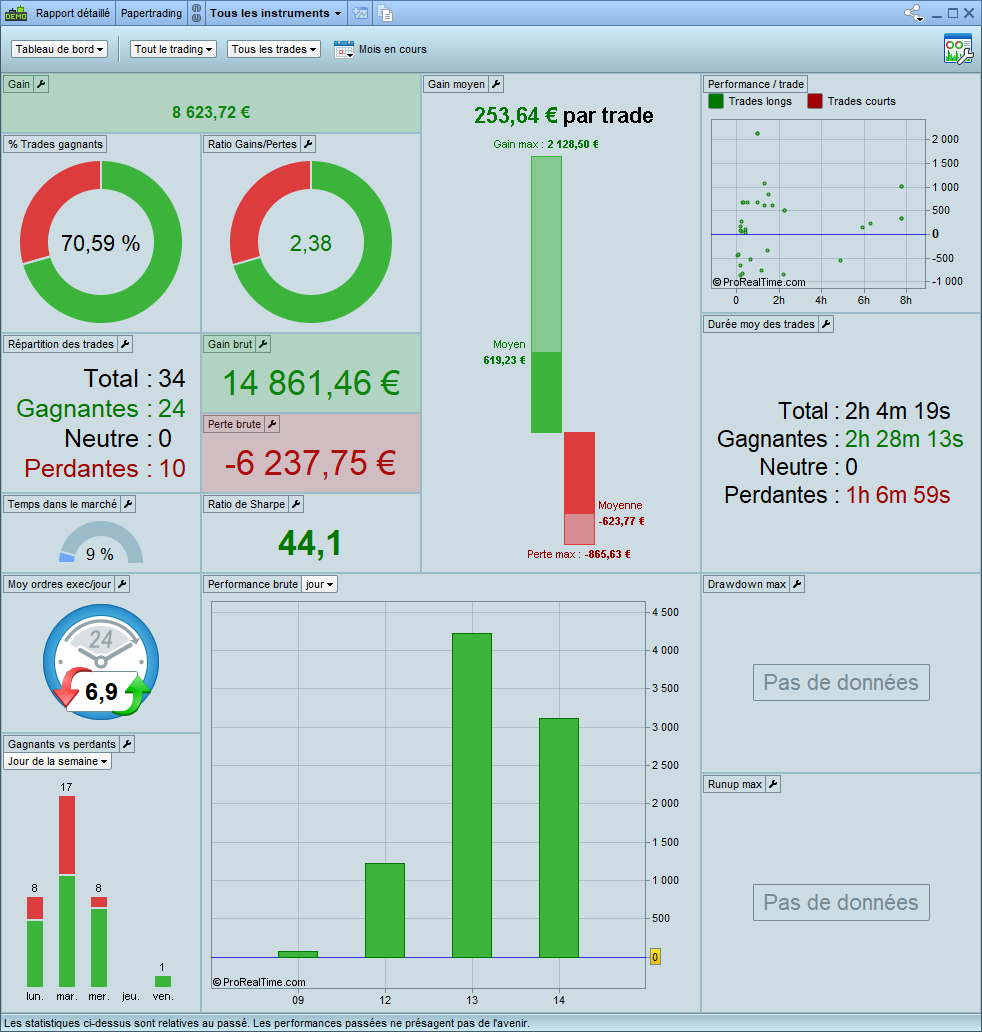Click the 8 623,72 € total gain value
Viewport: 982px width, 1032px height.
(211, 113)
